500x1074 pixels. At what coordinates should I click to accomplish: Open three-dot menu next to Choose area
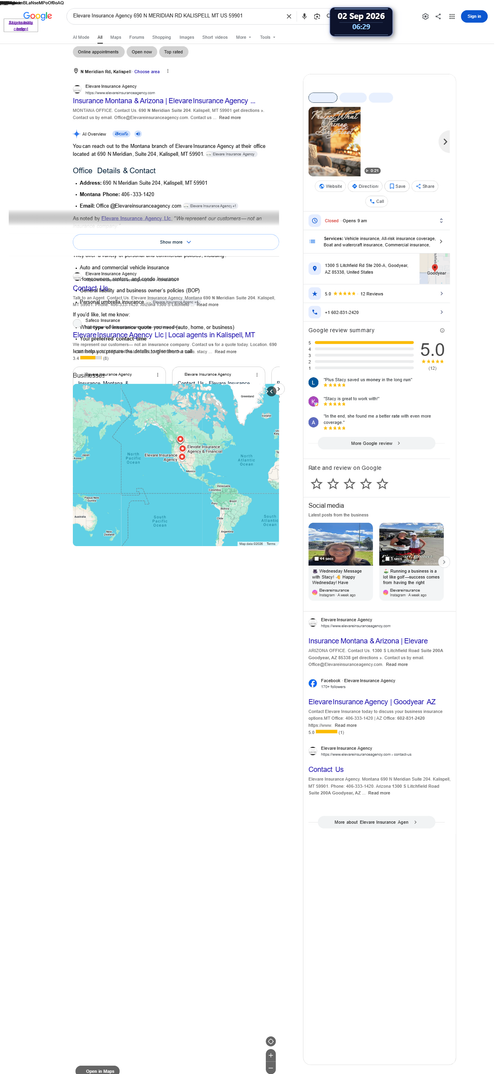(168, 71)
